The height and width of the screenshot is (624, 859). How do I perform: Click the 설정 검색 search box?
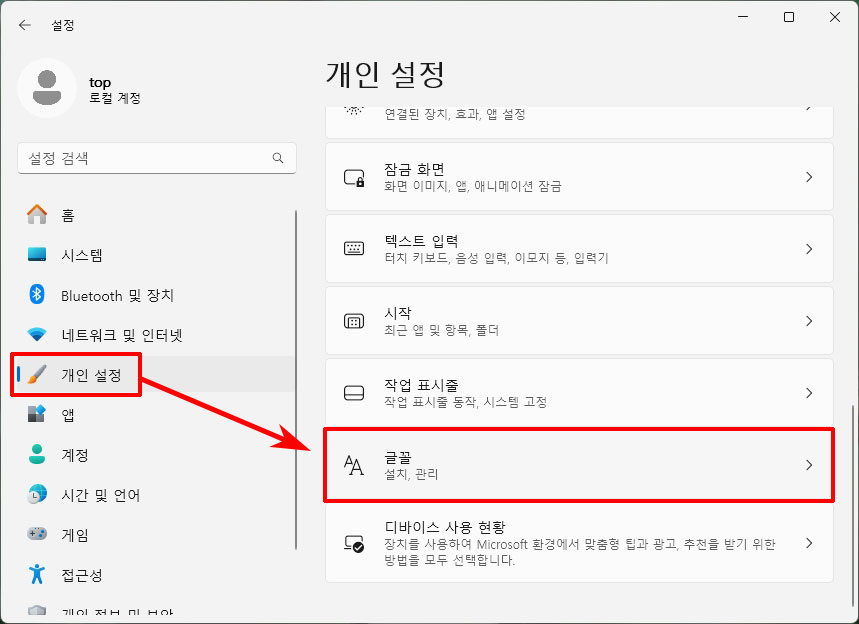[156, 158]
